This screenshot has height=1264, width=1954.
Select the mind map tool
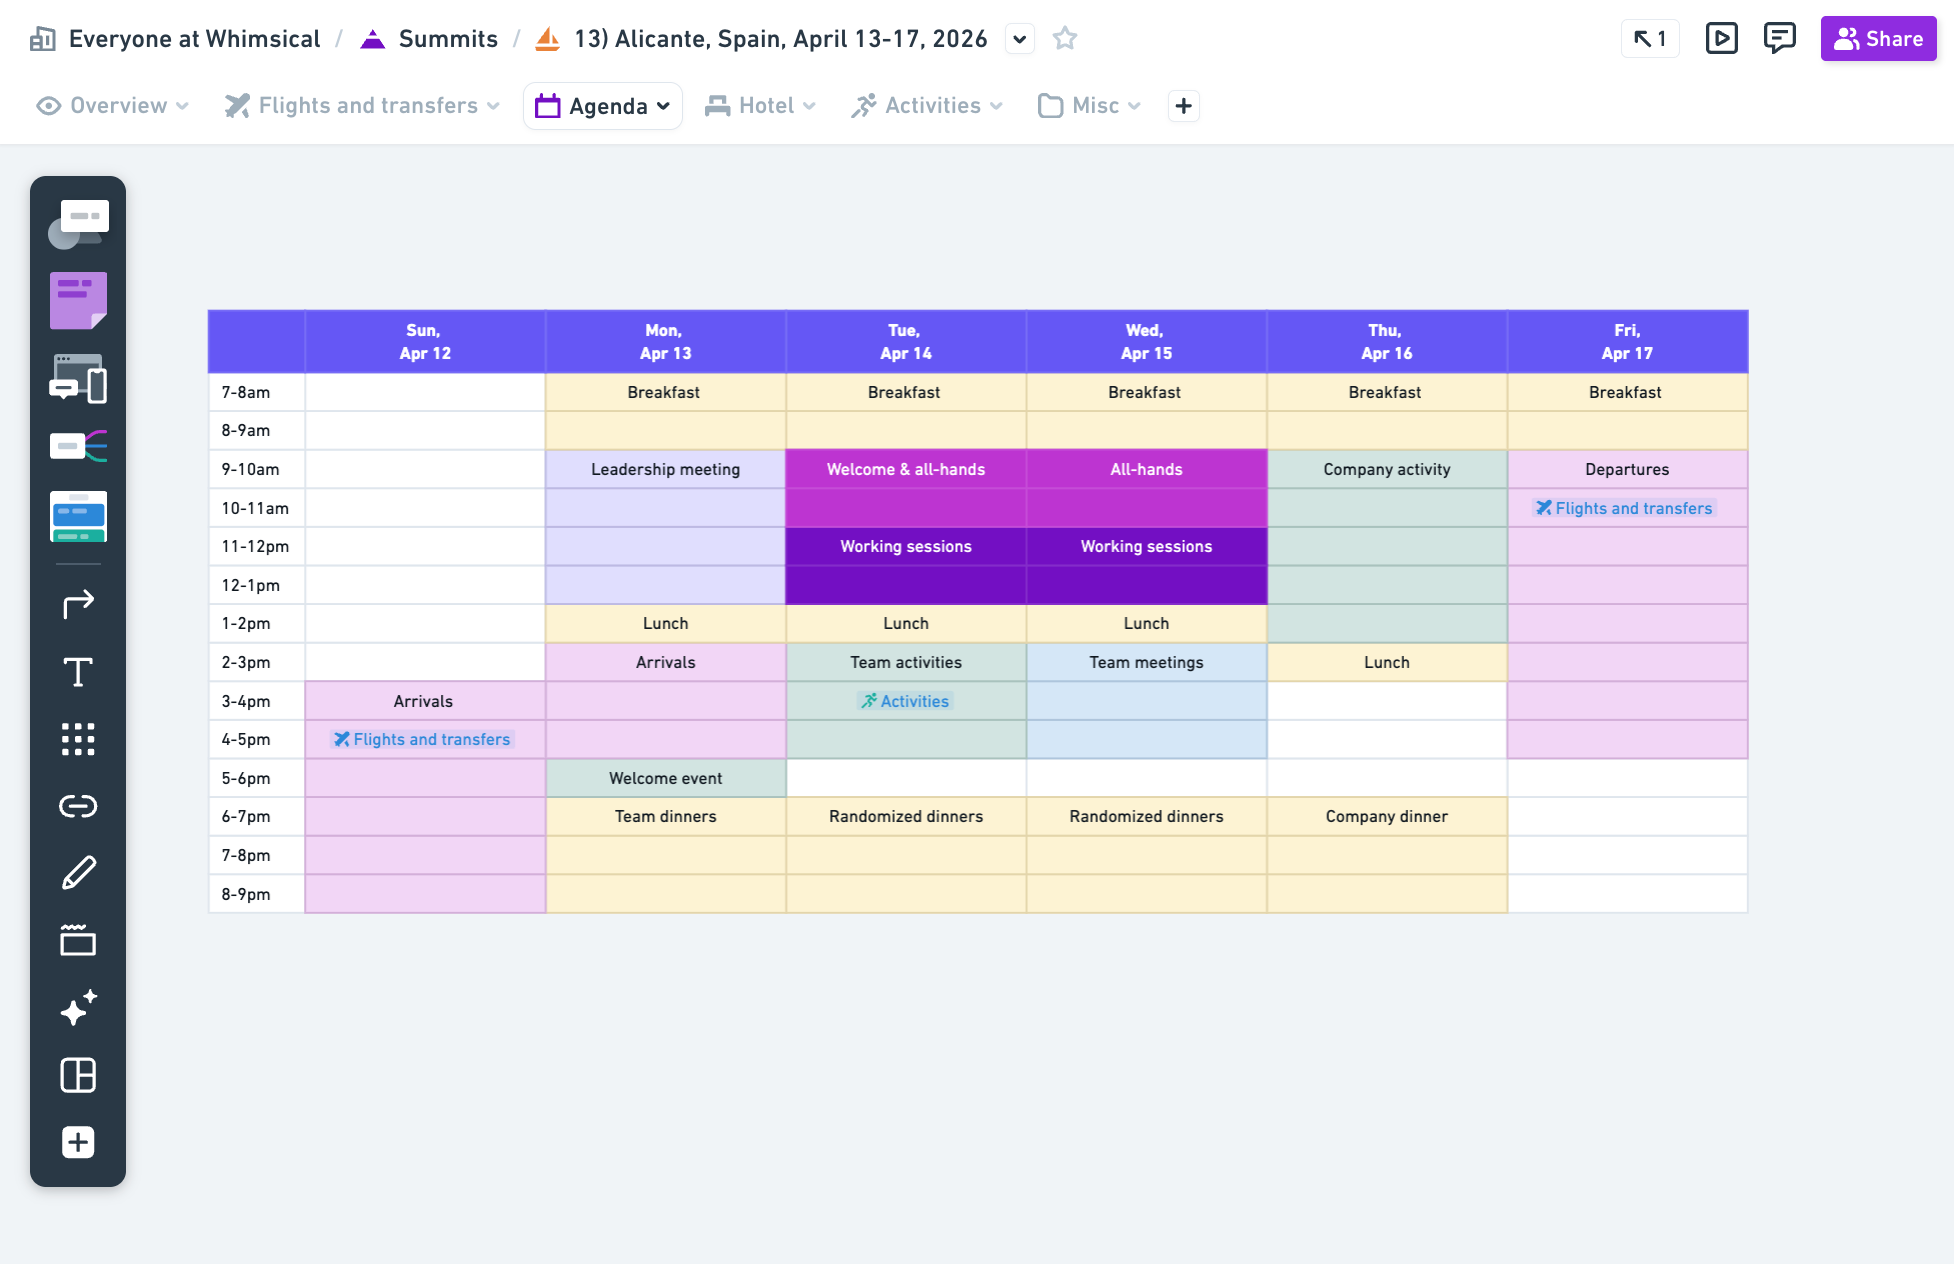coord(78,446)
